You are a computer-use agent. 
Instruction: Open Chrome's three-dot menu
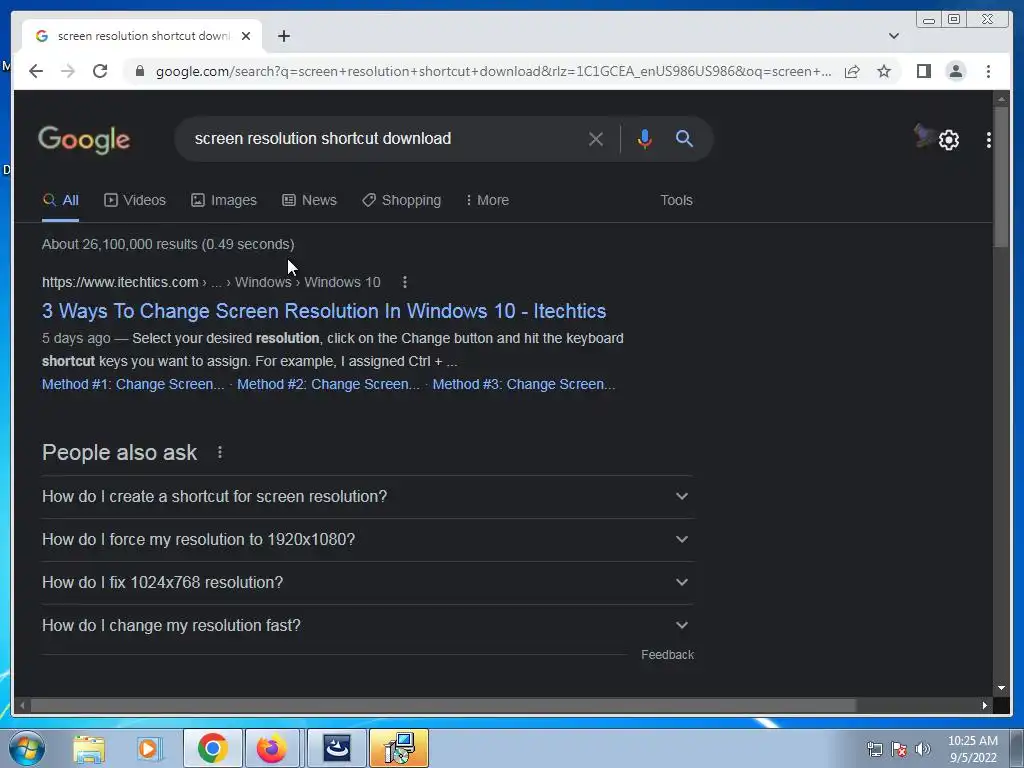click(988, 71)
